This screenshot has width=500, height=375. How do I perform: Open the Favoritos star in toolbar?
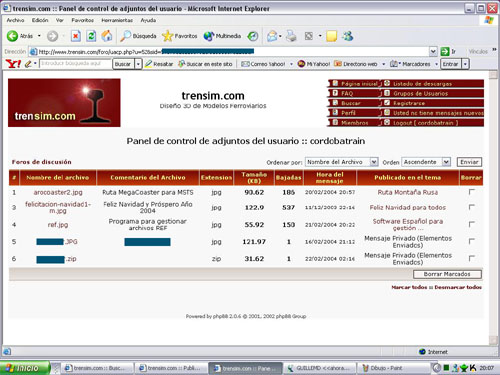pyautogui.click(x=167, y=36)
